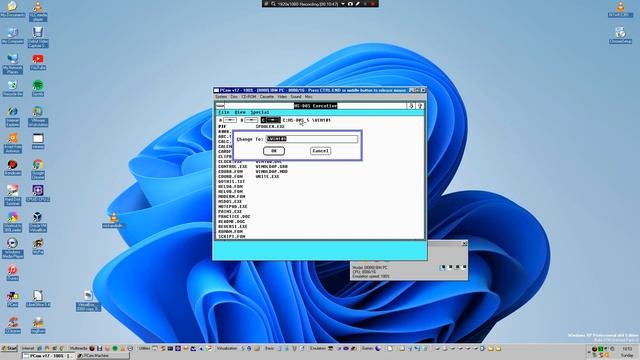Open the View menu in MS-DOS Executive
The width and height of the screenshot is (640, 360).
point(240,112)
